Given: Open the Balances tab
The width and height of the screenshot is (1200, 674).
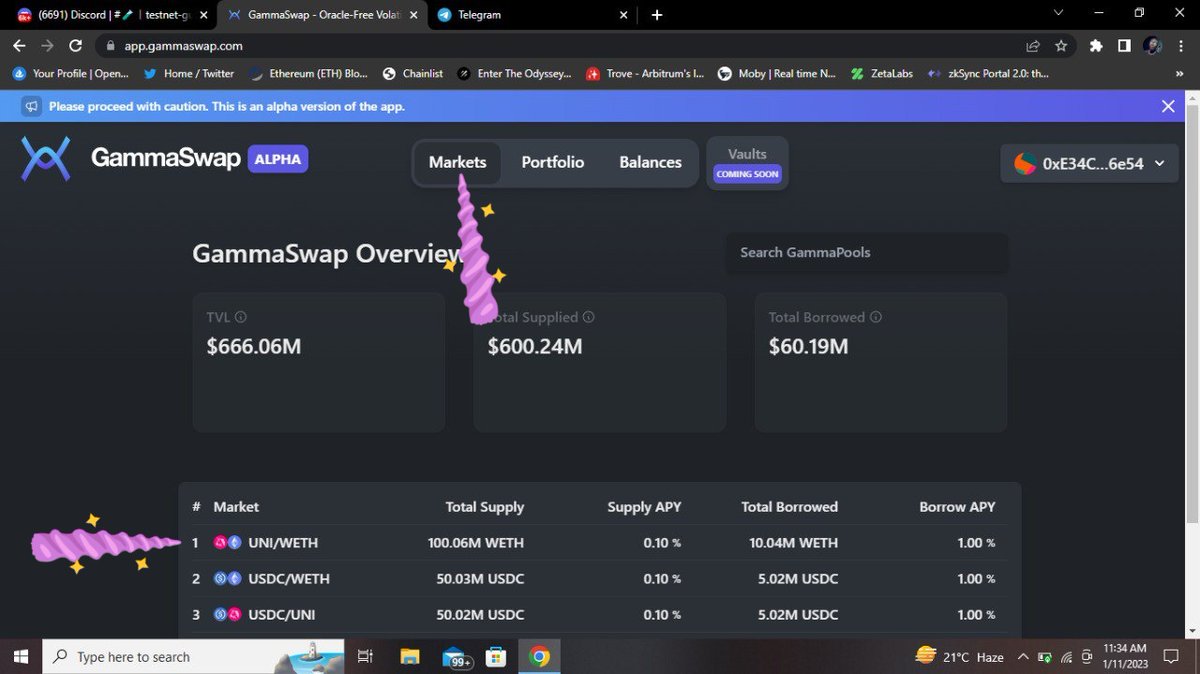Looking at the screenshot, I should pyautogui.click(x=650, y=162).
